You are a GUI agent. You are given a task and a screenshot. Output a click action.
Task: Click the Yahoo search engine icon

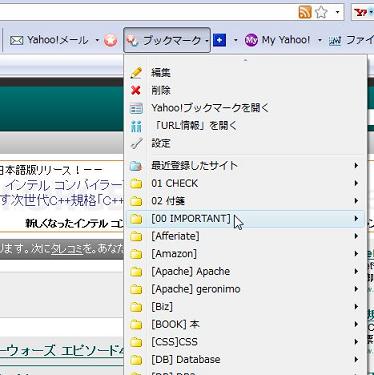click(361, 13)
